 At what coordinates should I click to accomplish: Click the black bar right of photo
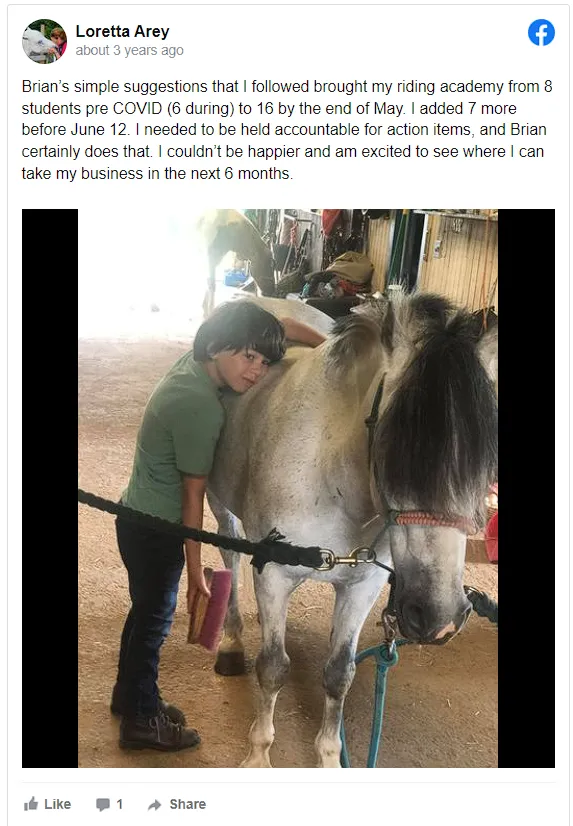[x=526, y=488]
